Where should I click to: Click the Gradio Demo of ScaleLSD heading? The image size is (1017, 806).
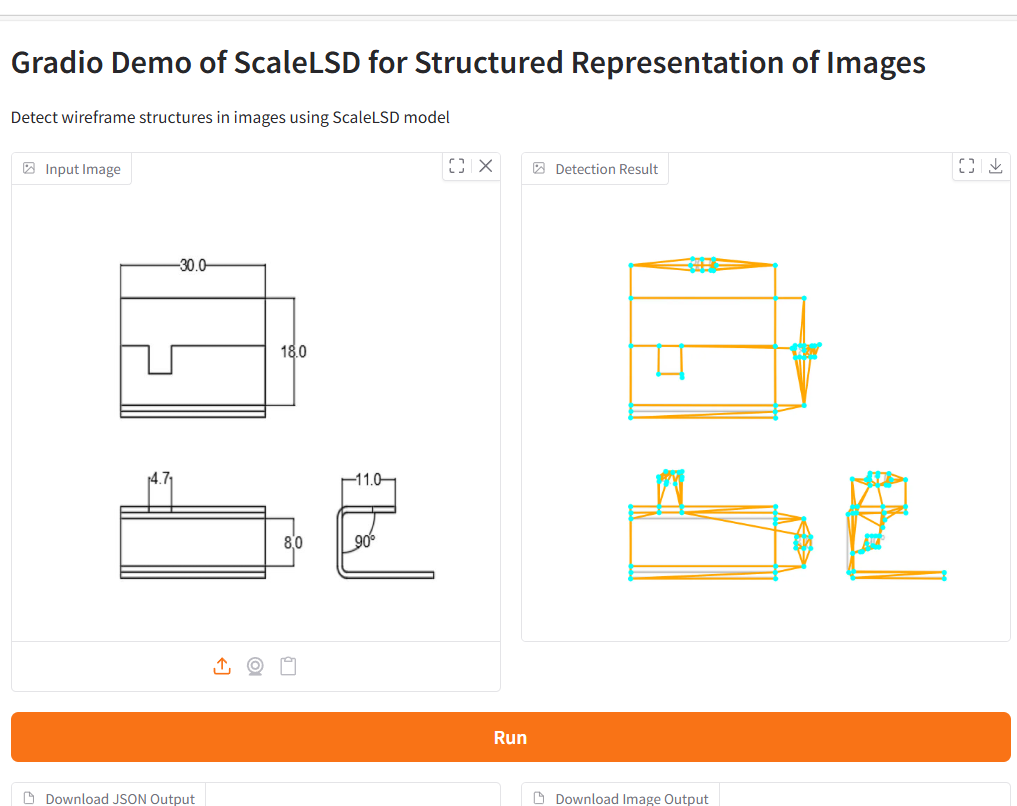[468, 62]
